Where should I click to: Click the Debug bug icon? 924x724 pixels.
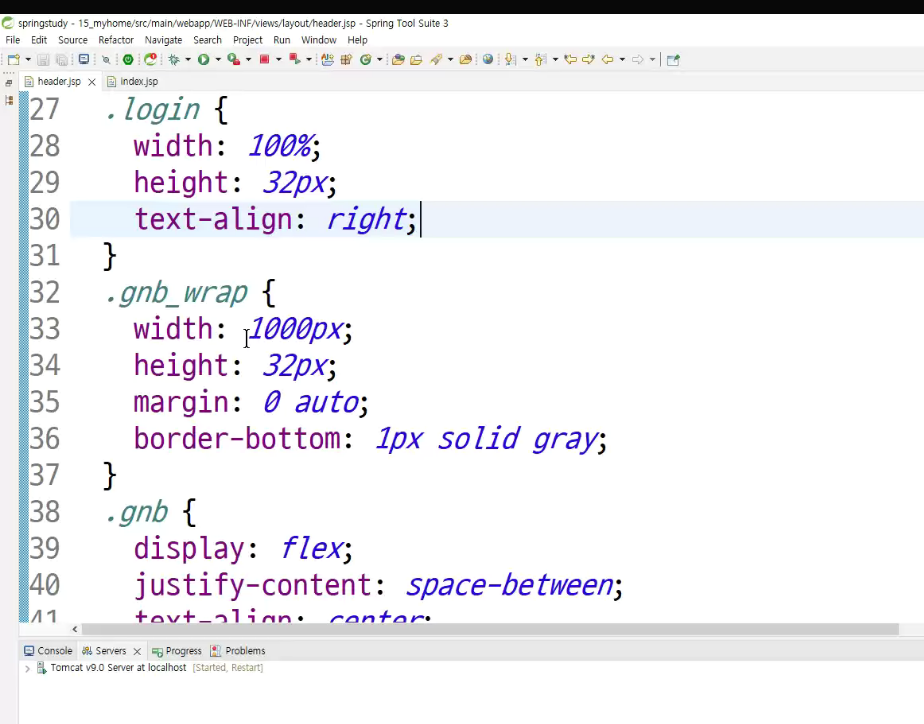(174, 59)
